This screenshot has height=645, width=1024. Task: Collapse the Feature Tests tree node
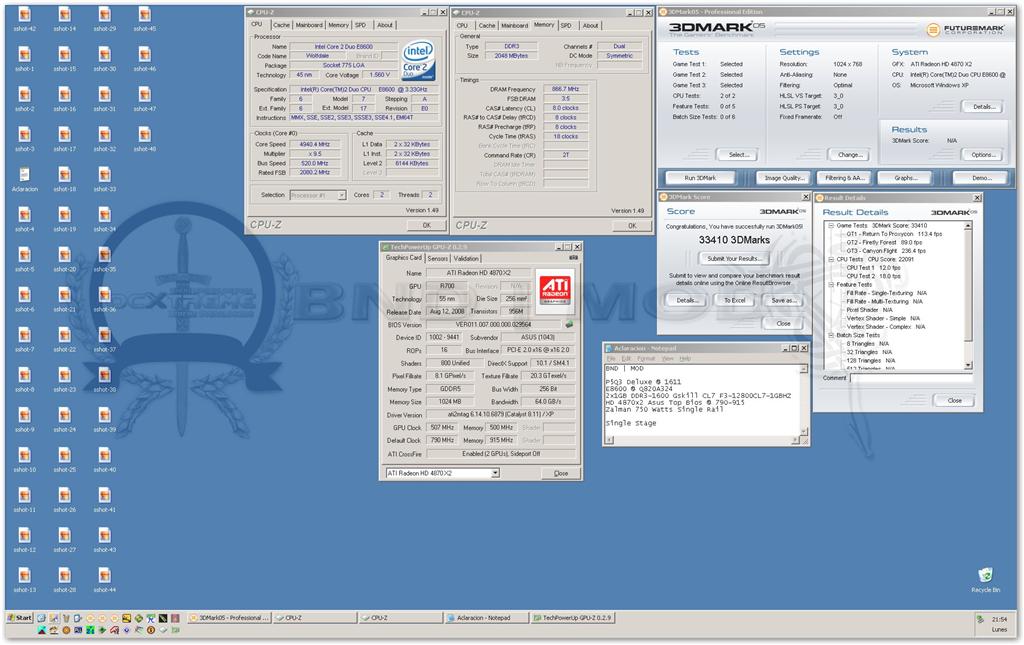click(x=831, y=285)
